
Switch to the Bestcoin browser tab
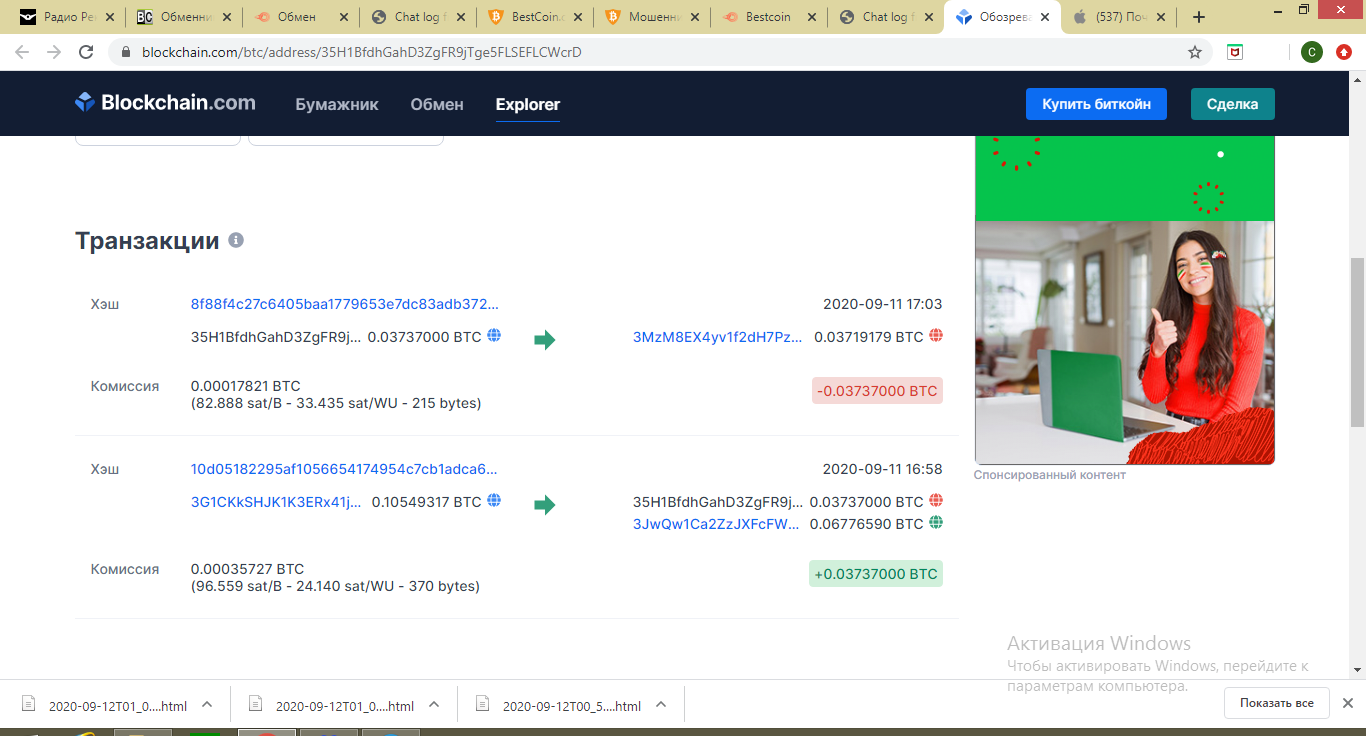click(x=768, y=17)
